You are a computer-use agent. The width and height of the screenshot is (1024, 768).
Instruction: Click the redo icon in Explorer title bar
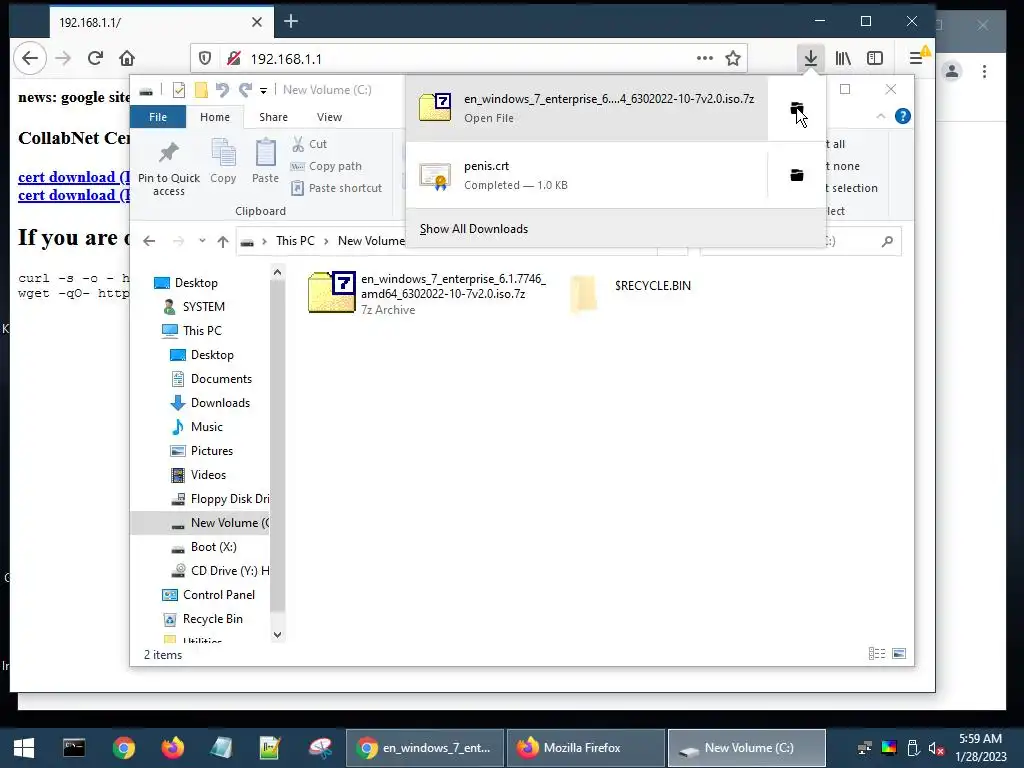[x=245, y=90]
